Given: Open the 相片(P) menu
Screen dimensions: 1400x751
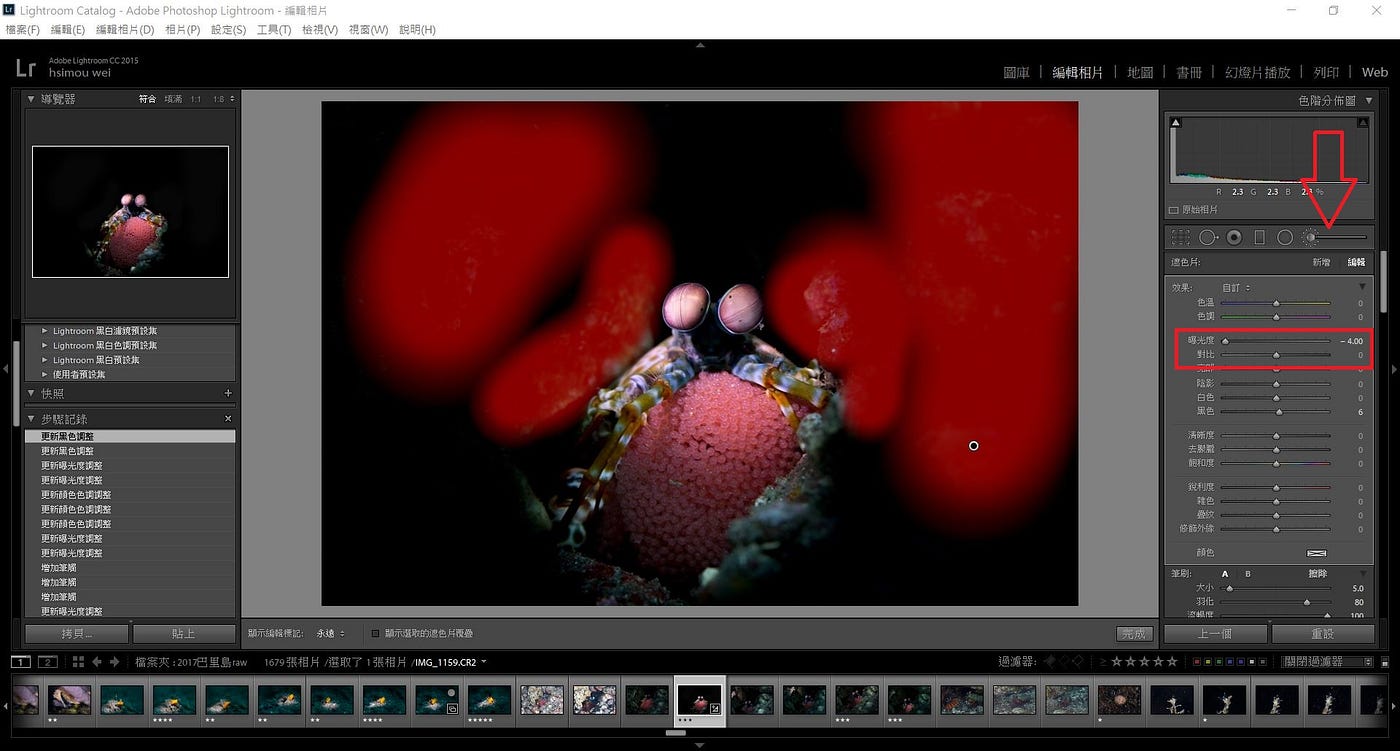Looking at the screenshot, I should coord(181,30).
